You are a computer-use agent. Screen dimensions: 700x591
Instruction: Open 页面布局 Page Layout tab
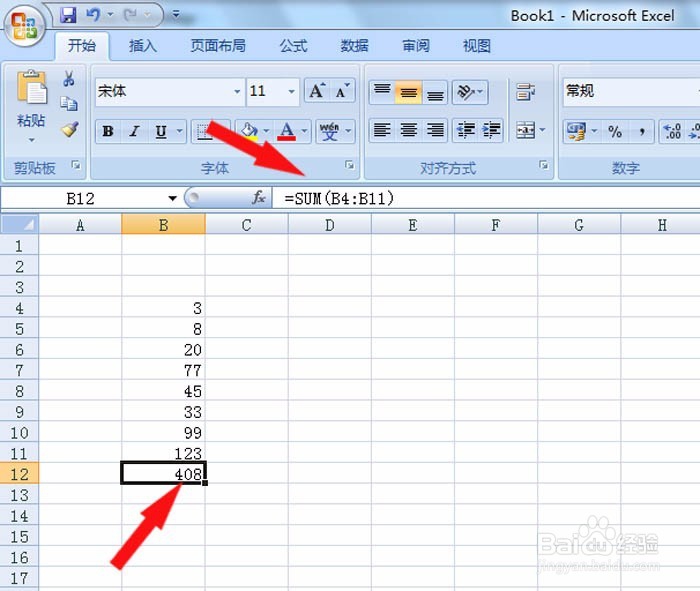218,46
